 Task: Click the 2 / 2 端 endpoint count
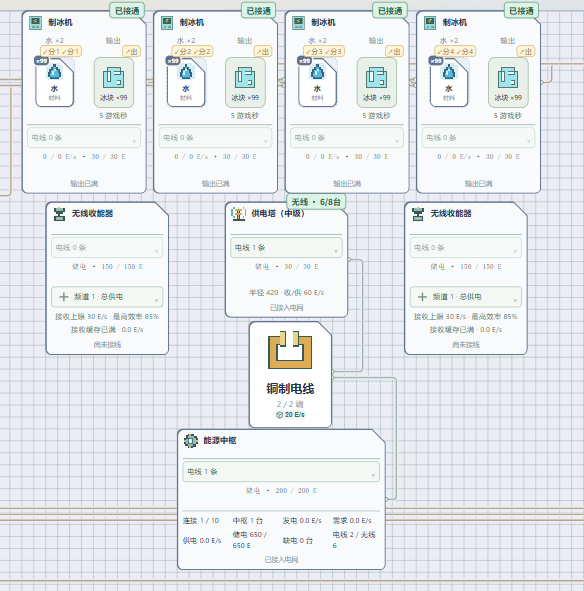coord(290,404)
